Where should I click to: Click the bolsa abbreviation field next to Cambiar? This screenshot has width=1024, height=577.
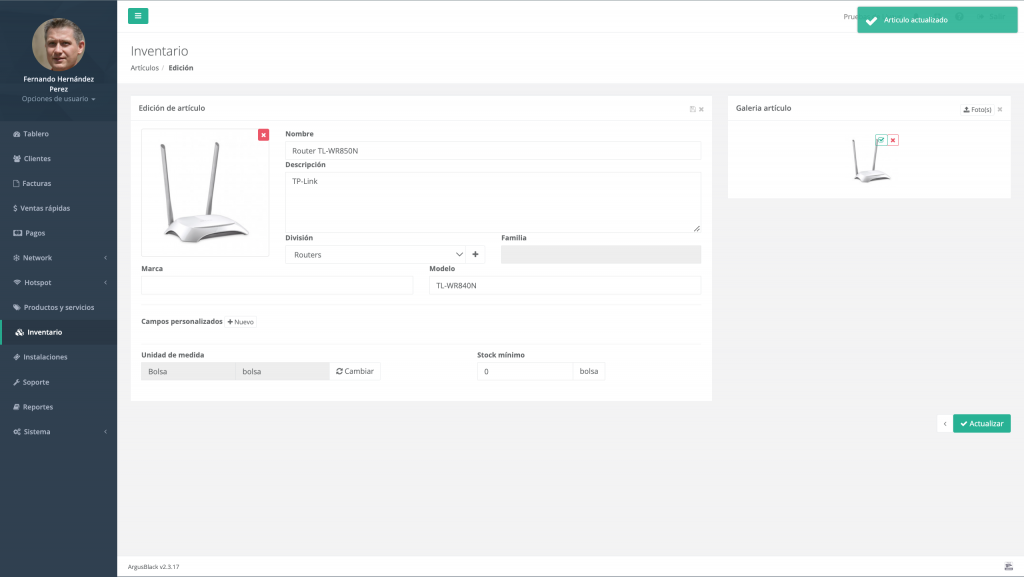pos(282,371)
